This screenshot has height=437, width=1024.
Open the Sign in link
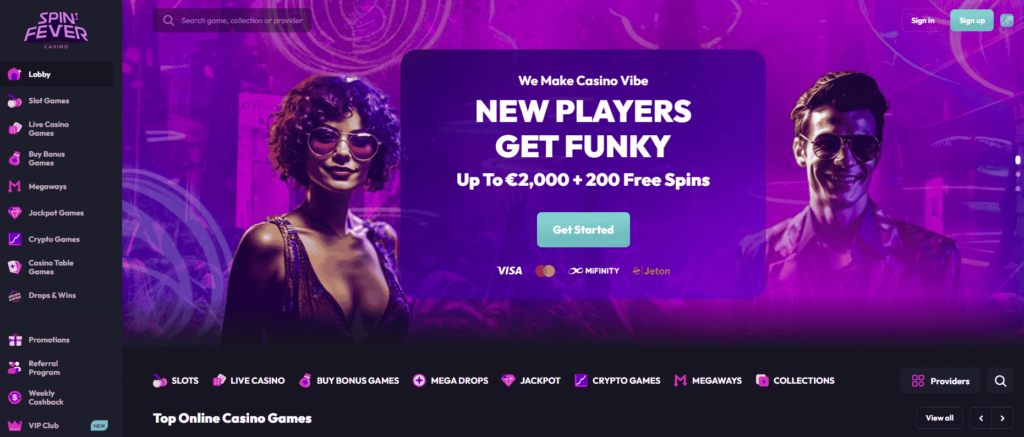923,20
